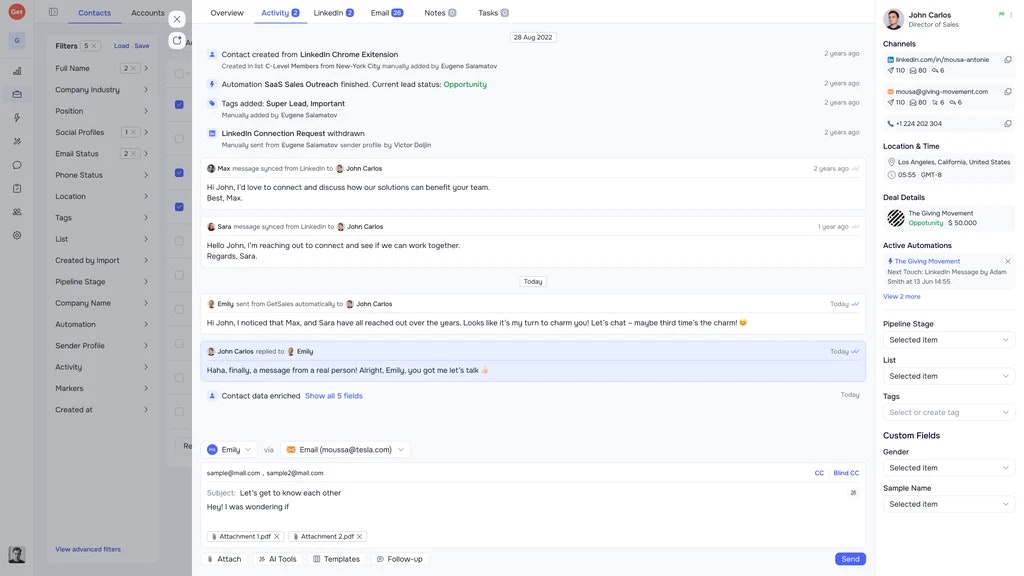This screenshot has height=576, width=1024.
Task: Switch to the Notes tab
Action: pyautogui.click(x=440, y=12)
